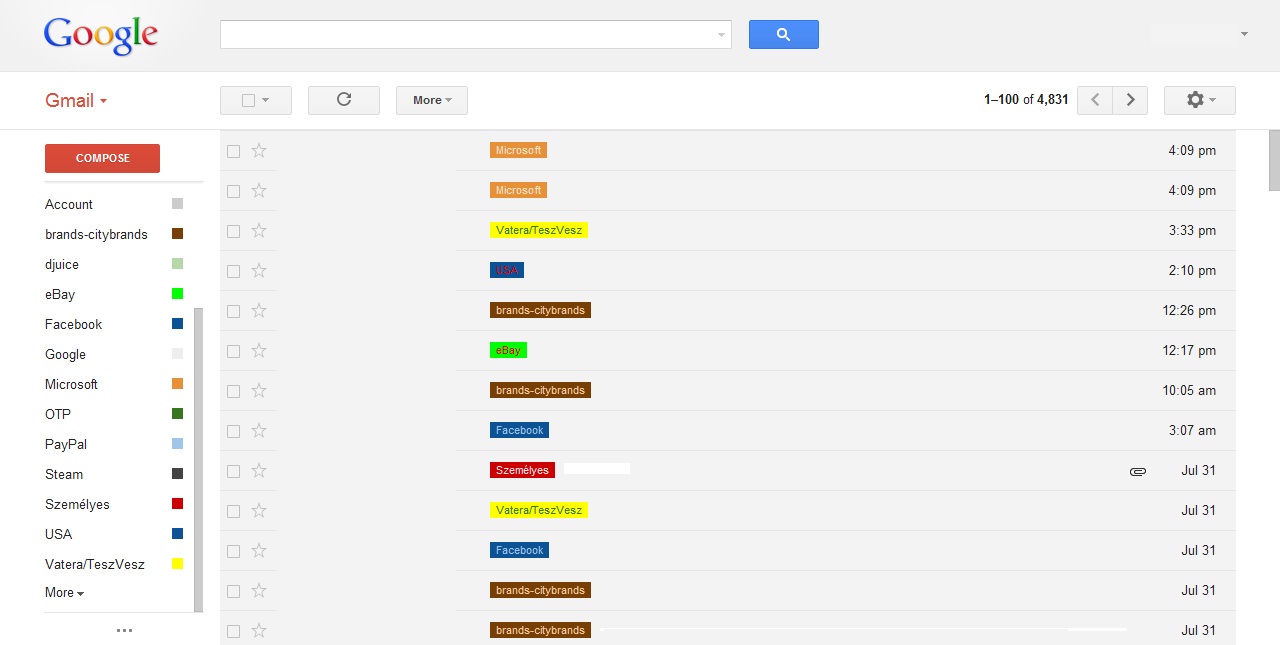1280x645 pixels.
Task: Check the brands-citybrands 10:05 am email checkbox
Action: pyautogui.click(x=233, y=391)
